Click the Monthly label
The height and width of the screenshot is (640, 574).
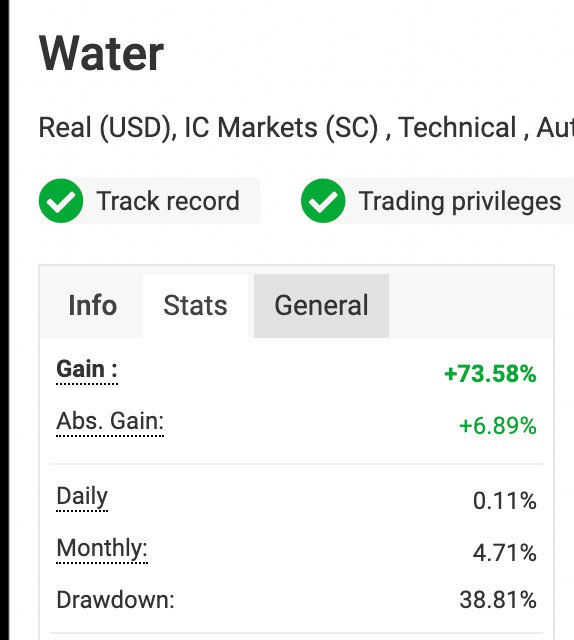click(102, 549)
